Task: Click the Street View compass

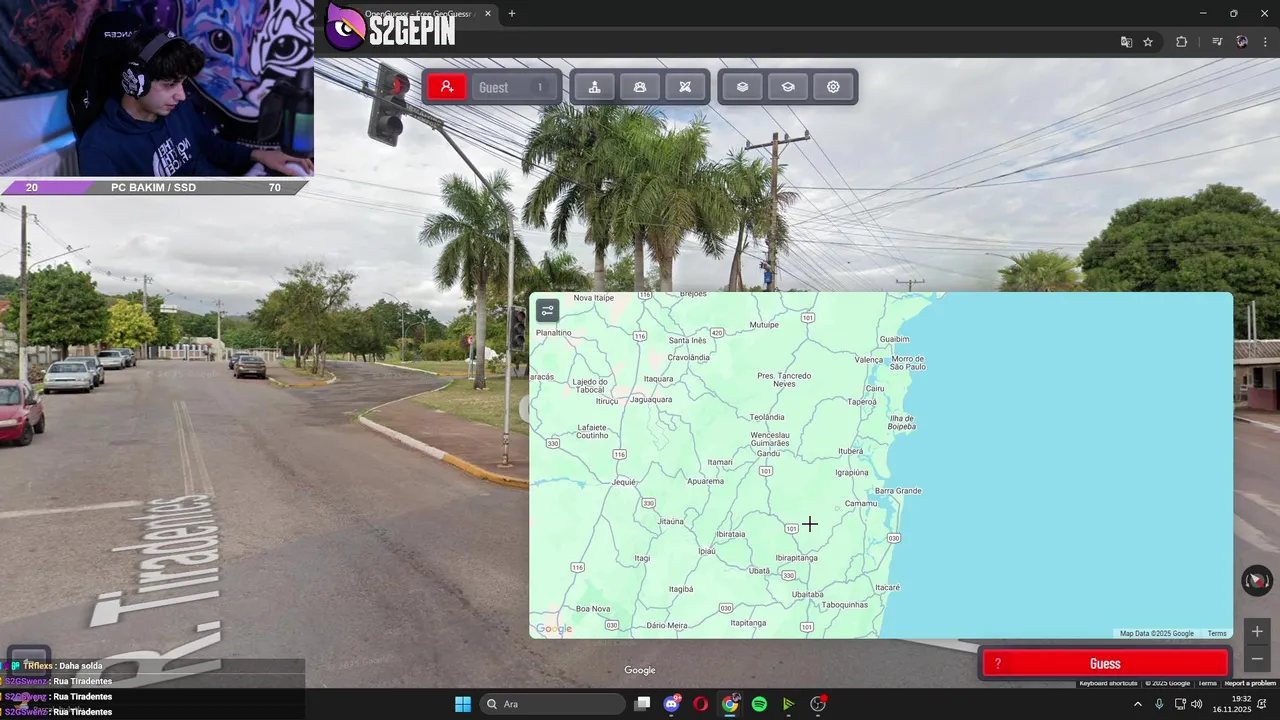Action: click(1257, 580)
